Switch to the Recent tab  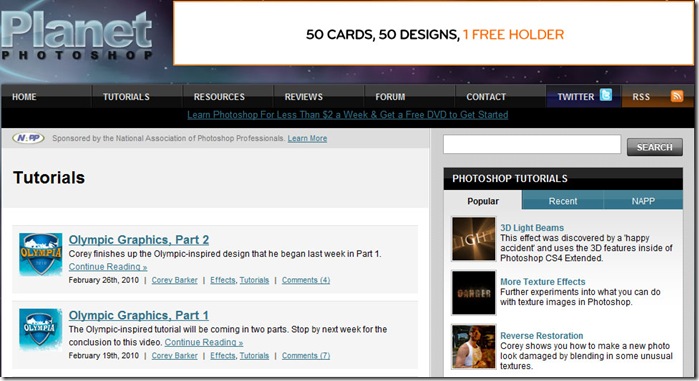pyautogui.click(x=563, y=201)
